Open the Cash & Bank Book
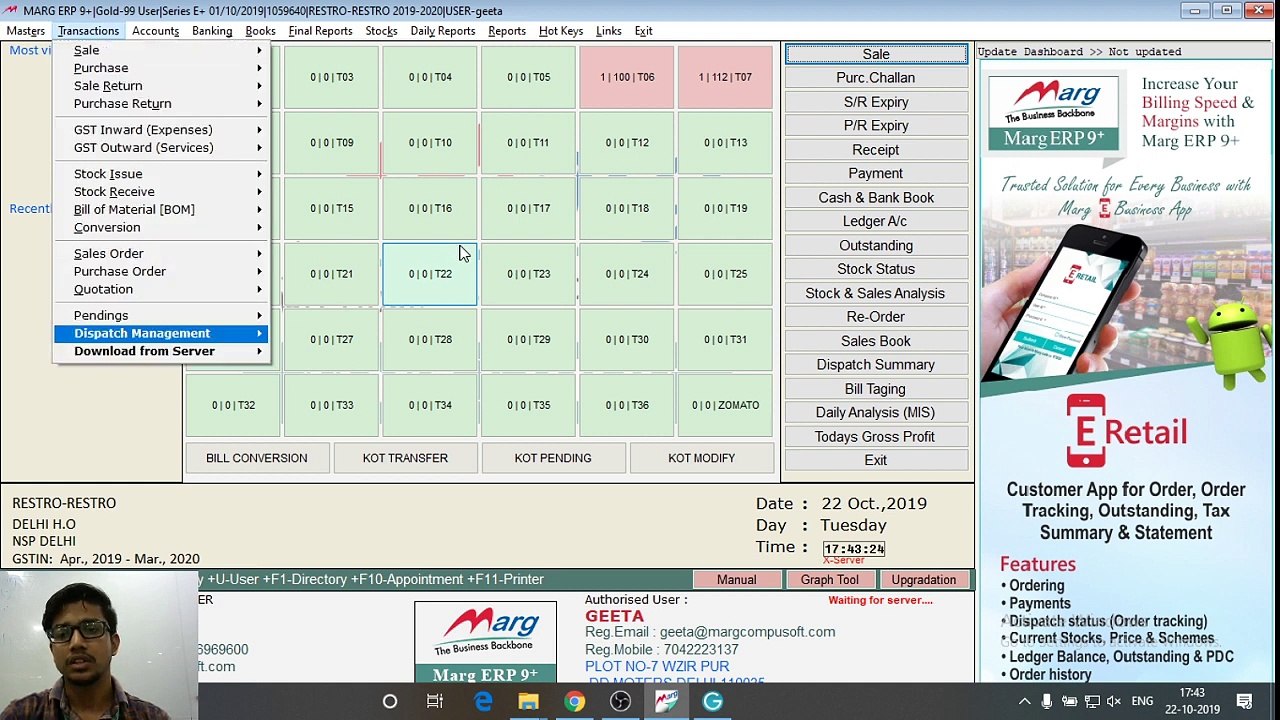The height and width of the screenshot is (720, 1280). pos(876,198)
